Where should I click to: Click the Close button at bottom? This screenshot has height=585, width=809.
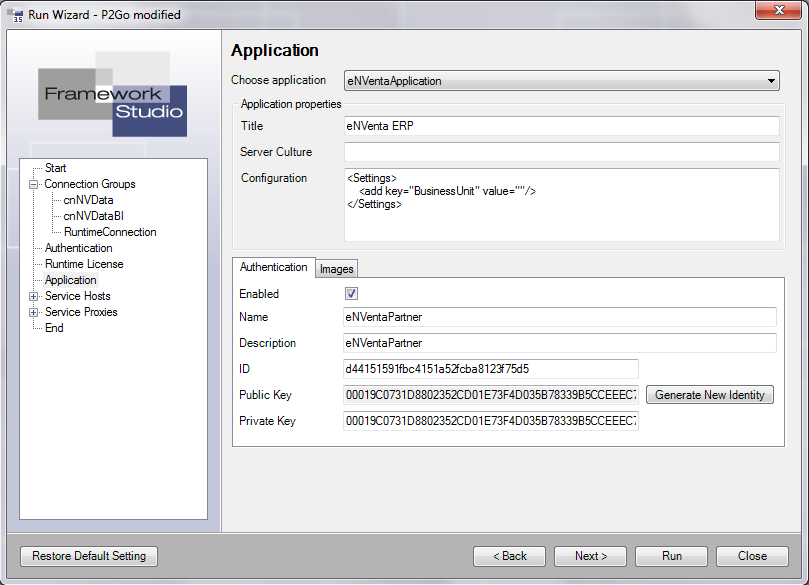(x=752, y=556)
